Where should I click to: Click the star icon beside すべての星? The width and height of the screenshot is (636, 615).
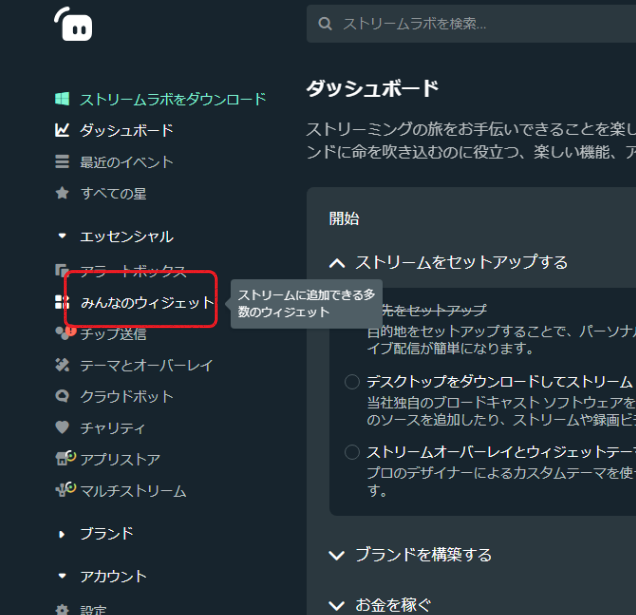[62, 193]
